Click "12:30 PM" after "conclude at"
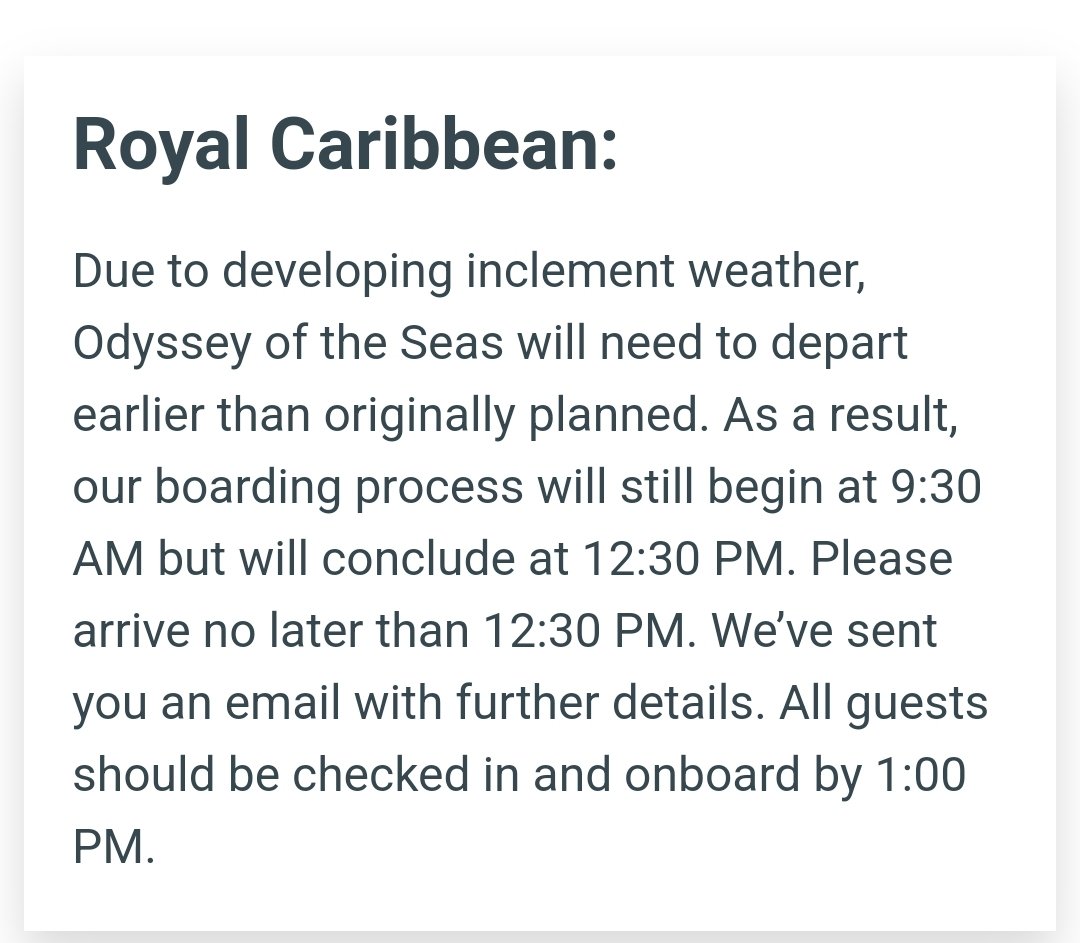This screenshot has width=1080, height=943. [x=683, y=559]
